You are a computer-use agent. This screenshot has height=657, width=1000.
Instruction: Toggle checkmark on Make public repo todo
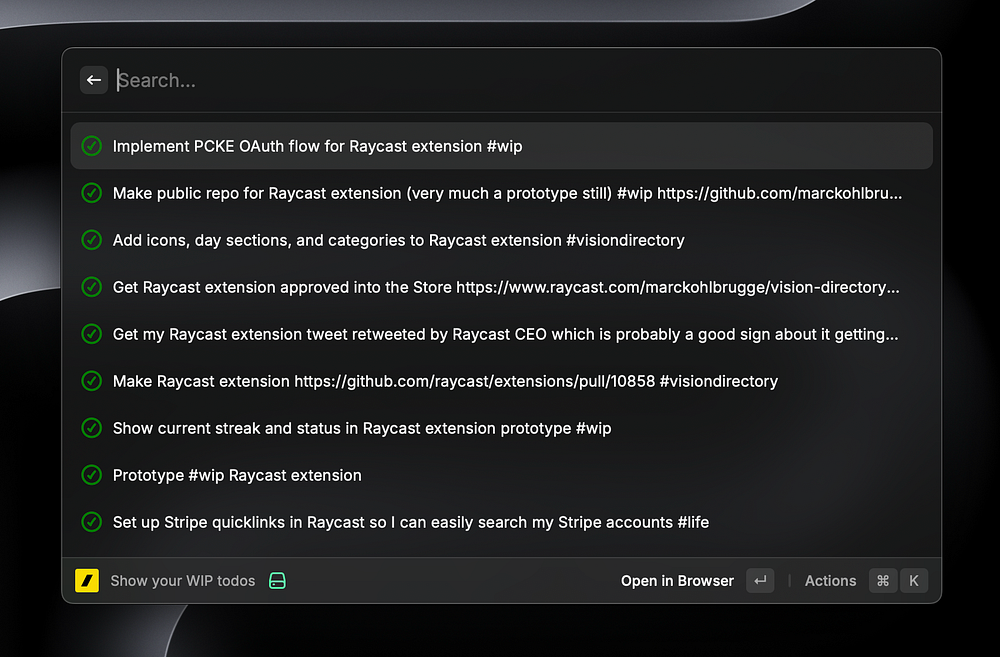pos(92,193)
